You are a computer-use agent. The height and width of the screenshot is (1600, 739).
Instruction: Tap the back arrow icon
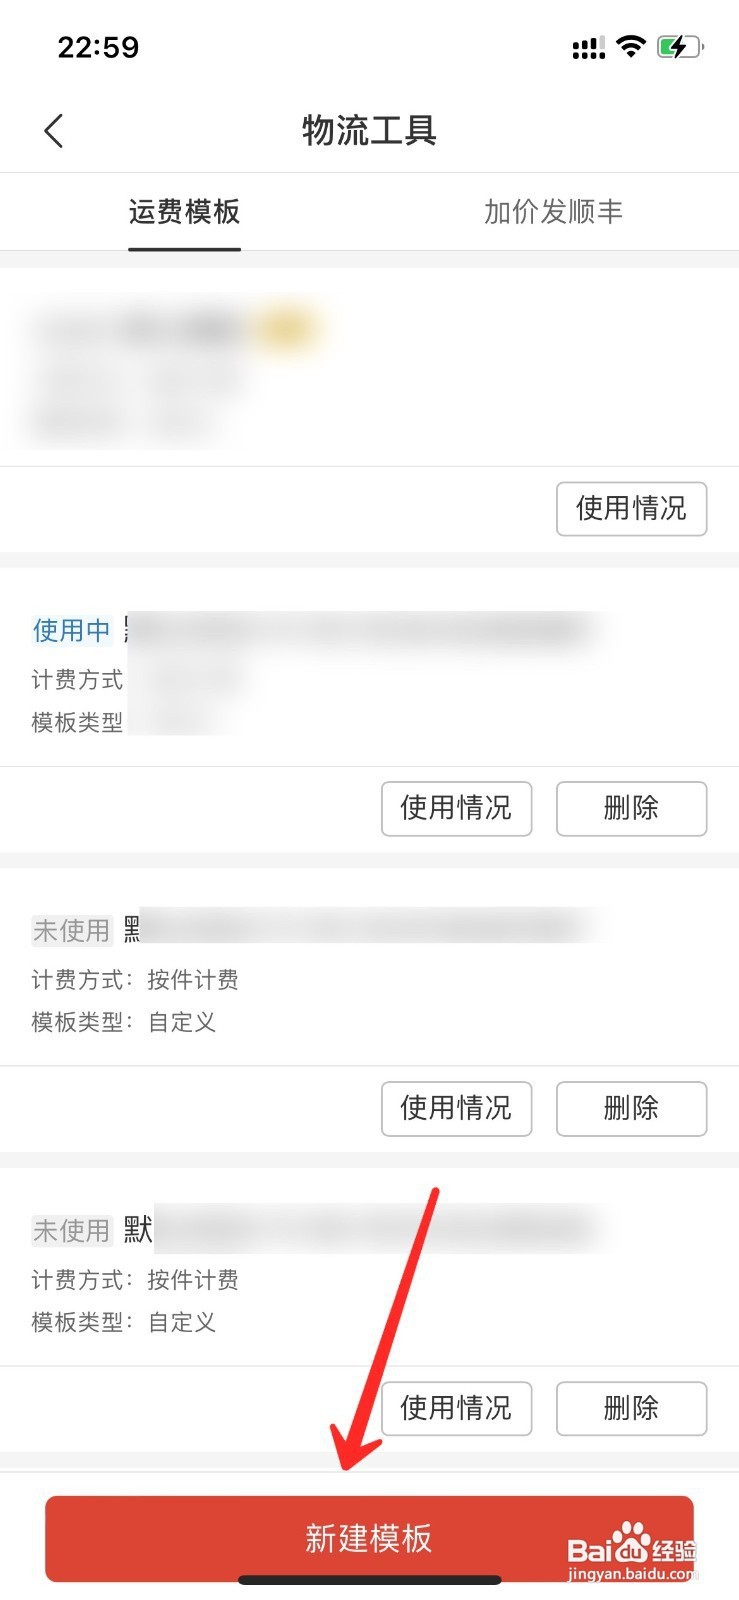[54, 131]
